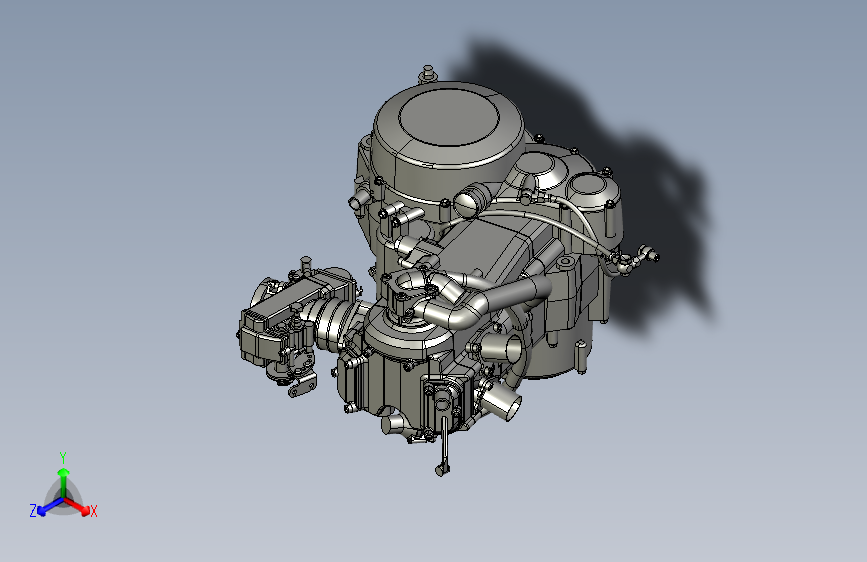Select the curved pipe across the engine middle
The image size is (867, 562).
484,301
